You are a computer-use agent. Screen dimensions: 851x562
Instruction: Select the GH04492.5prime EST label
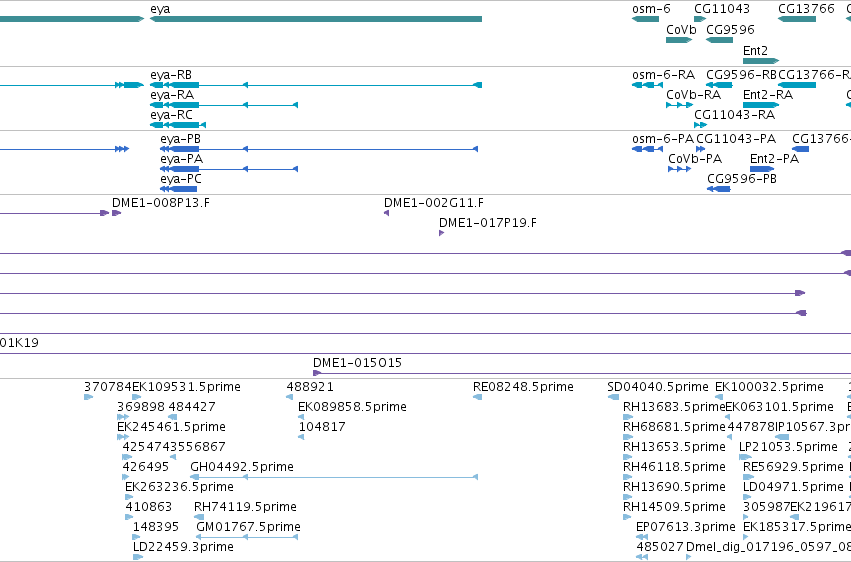242,467
